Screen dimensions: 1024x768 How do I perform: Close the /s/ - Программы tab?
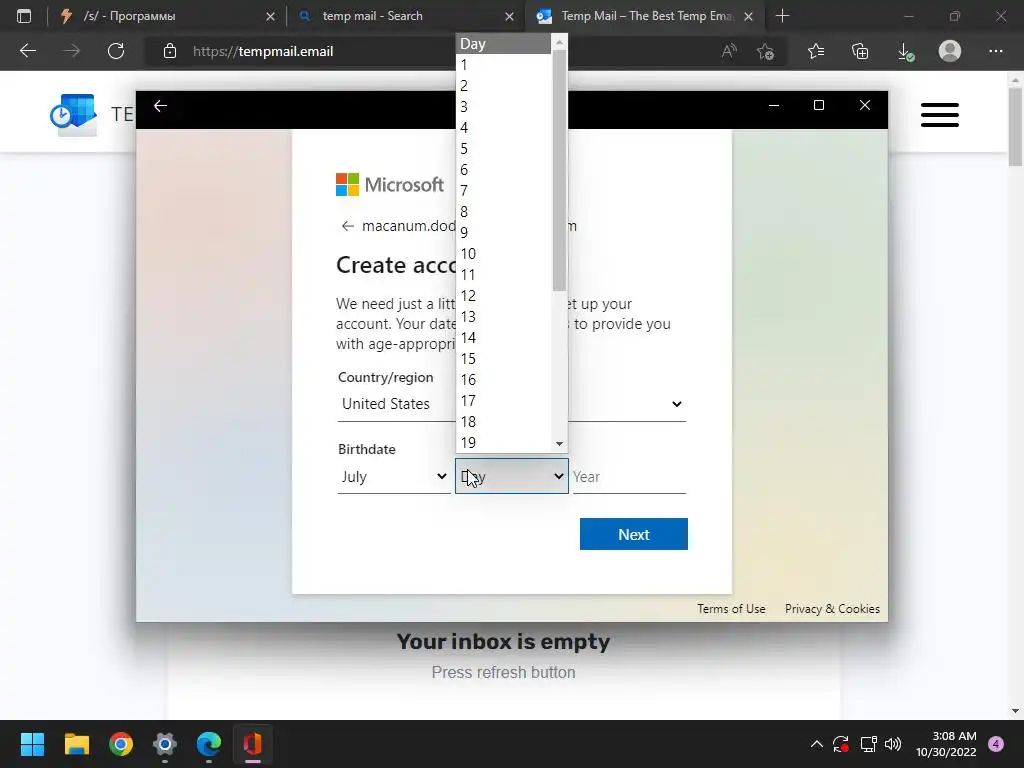coord(270,16)
